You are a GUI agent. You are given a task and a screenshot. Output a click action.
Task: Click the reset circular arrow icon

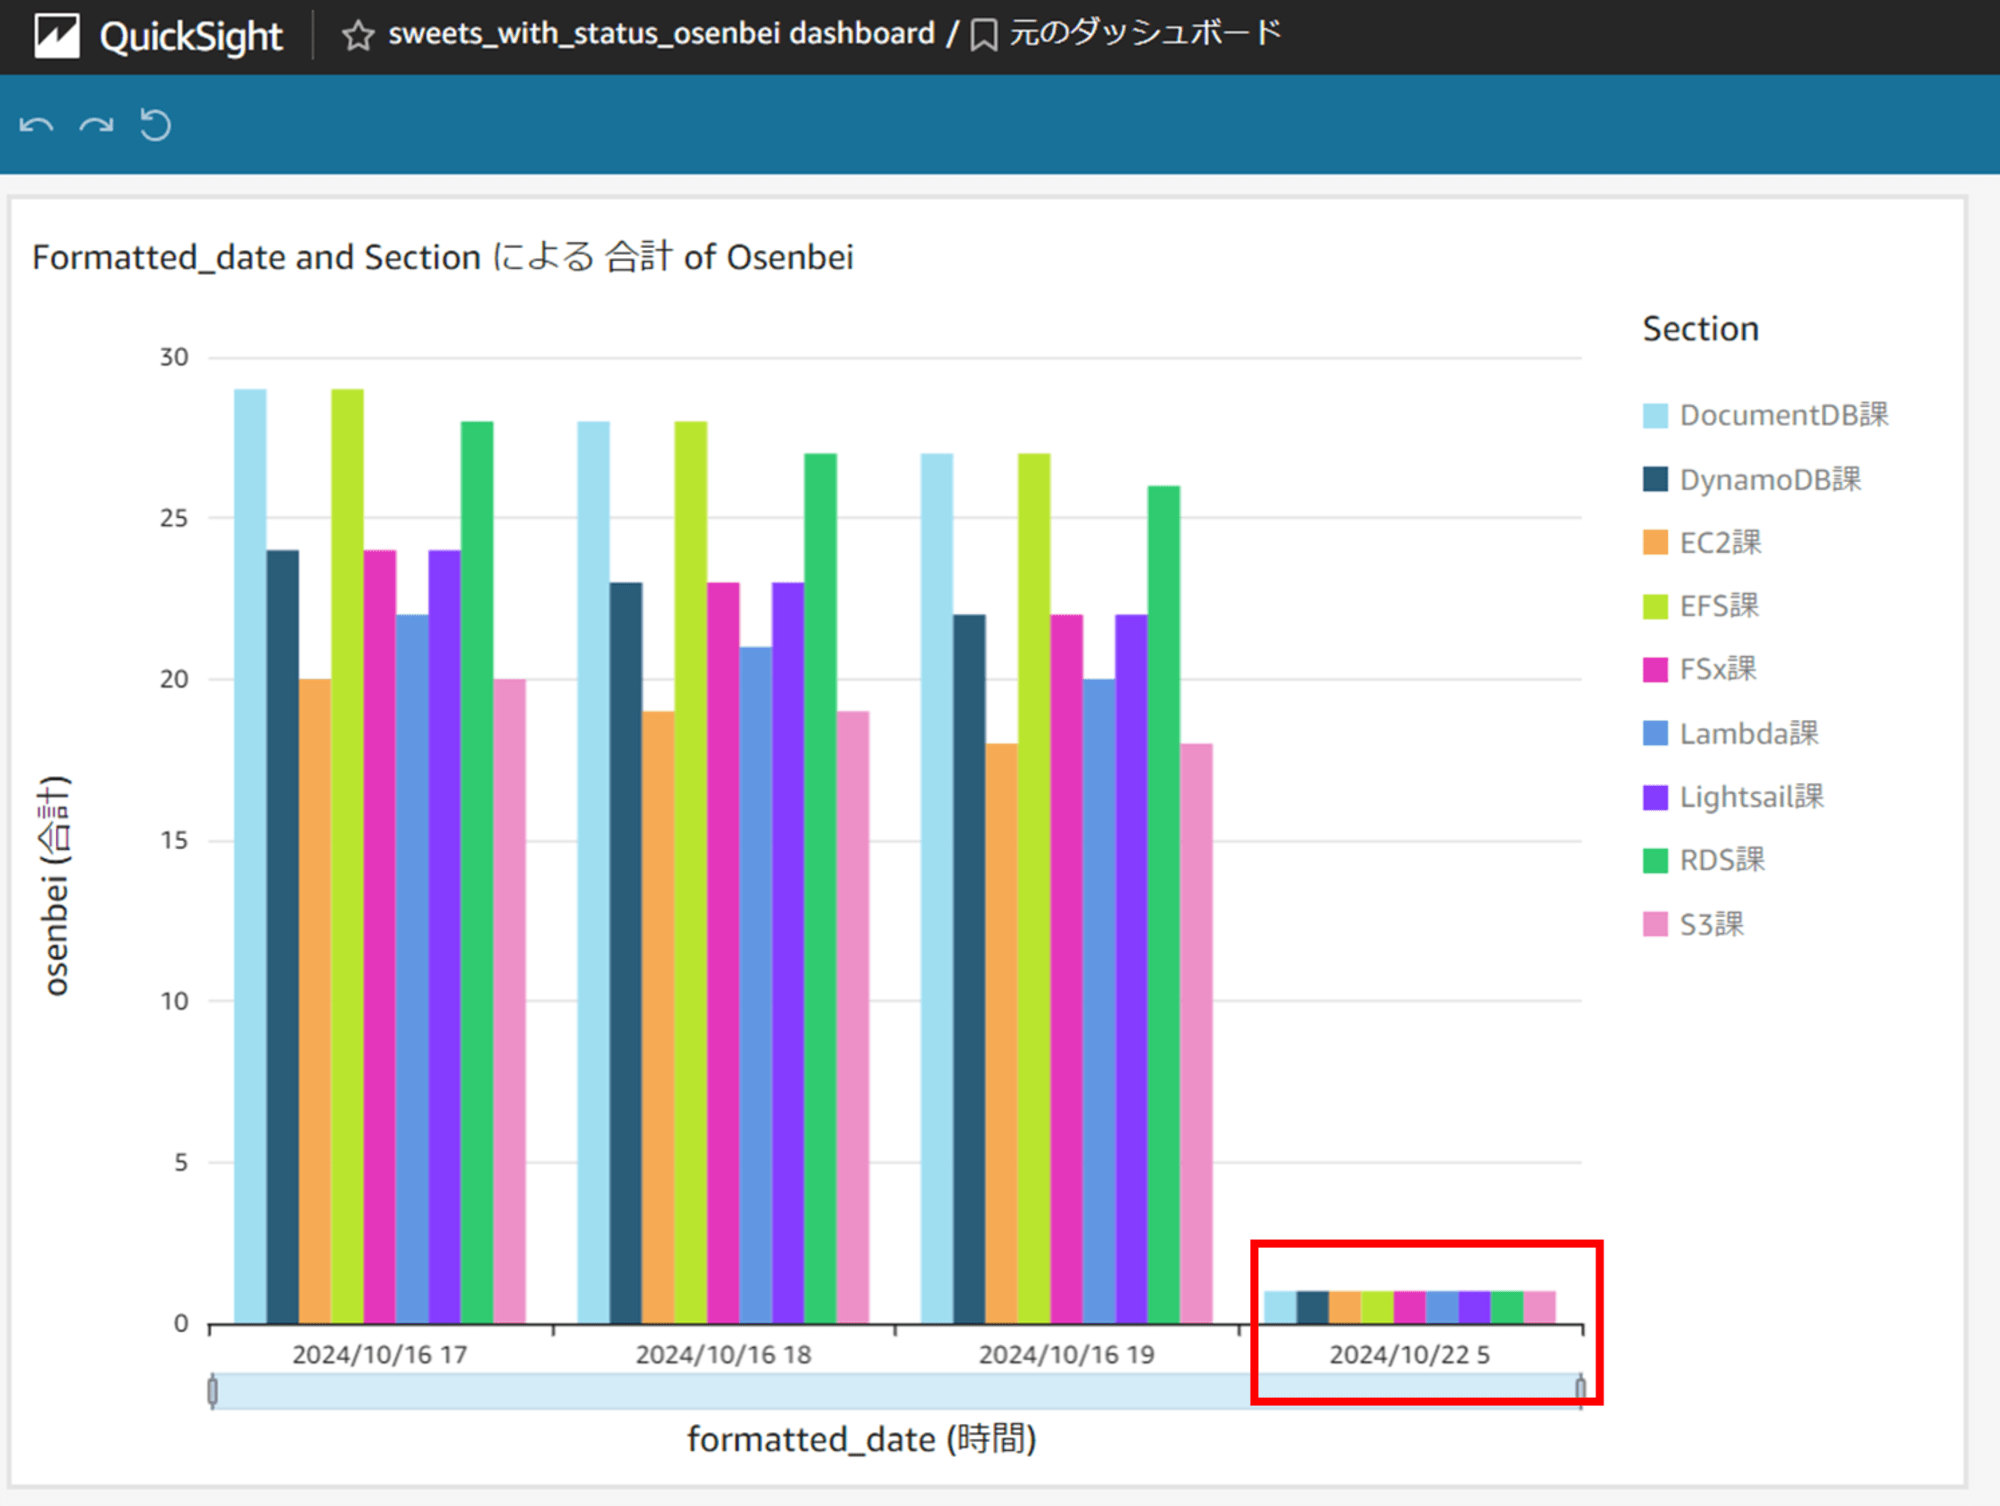(155, 125)
